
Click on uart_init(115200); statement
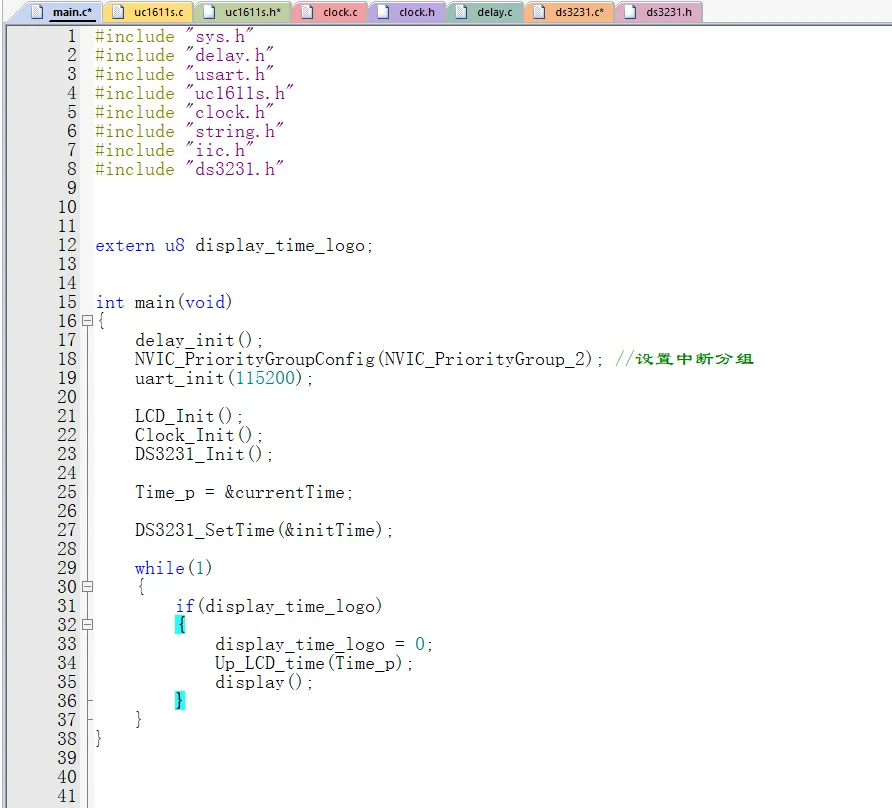point(224,378)
